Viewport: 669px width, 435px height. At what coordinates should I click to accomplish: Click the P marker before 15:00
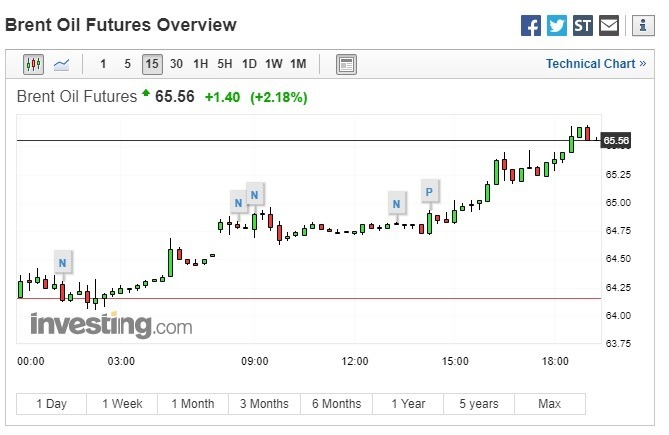click(x=429, y=192)
